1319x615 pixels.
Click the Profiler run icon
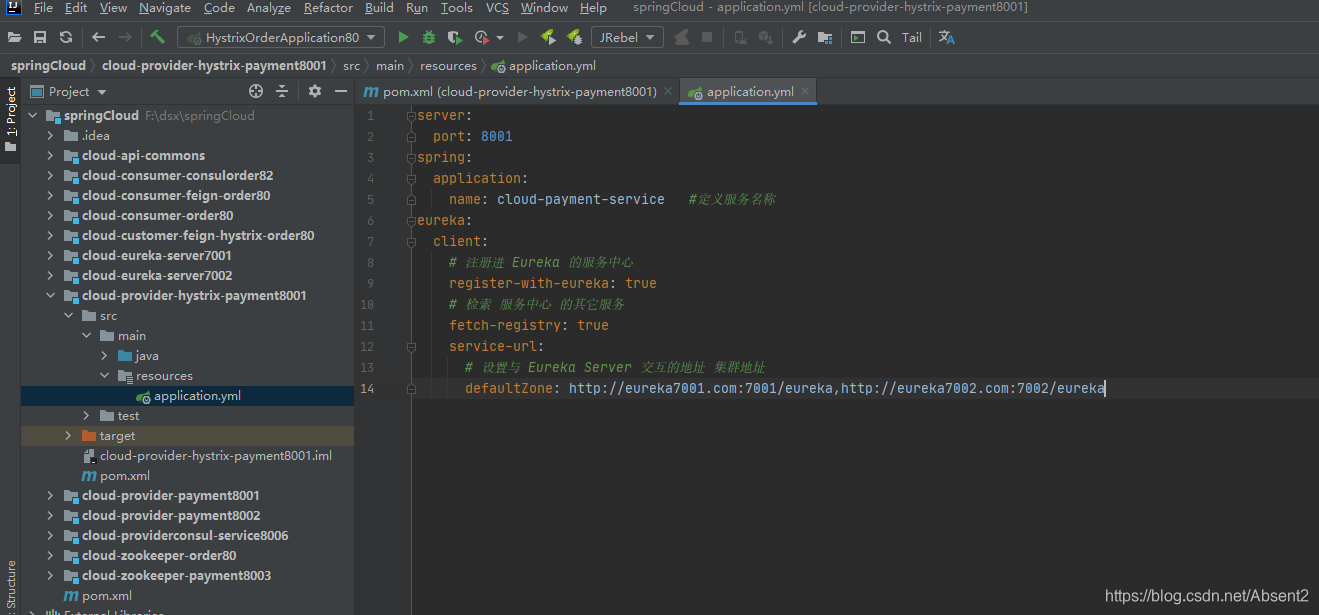click(482, 37)
